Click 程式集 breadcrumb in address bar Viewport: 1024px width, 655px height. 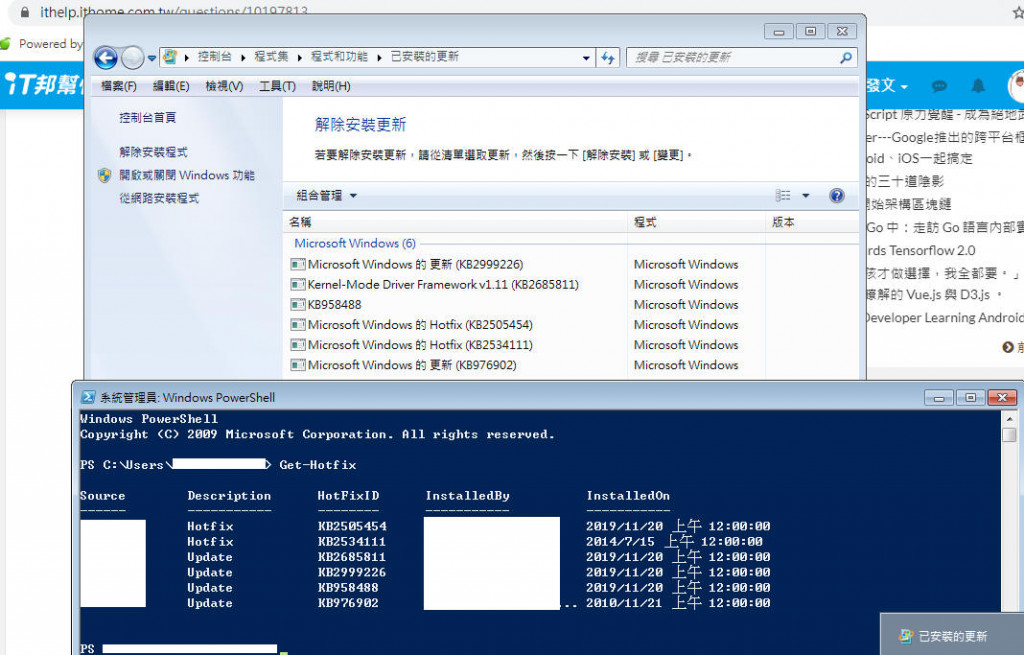[x=271, y=57]
